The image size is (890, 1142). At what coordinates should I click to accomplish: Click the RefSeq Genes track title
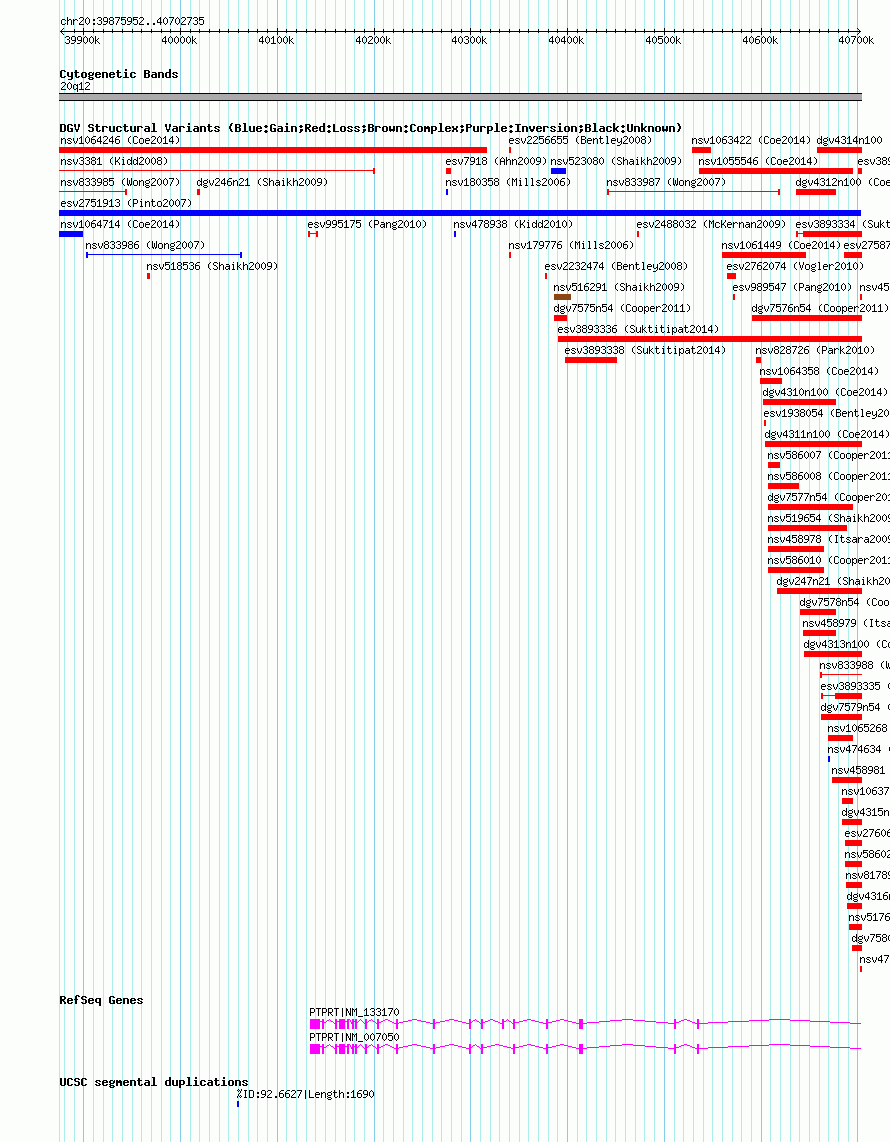101,1000
